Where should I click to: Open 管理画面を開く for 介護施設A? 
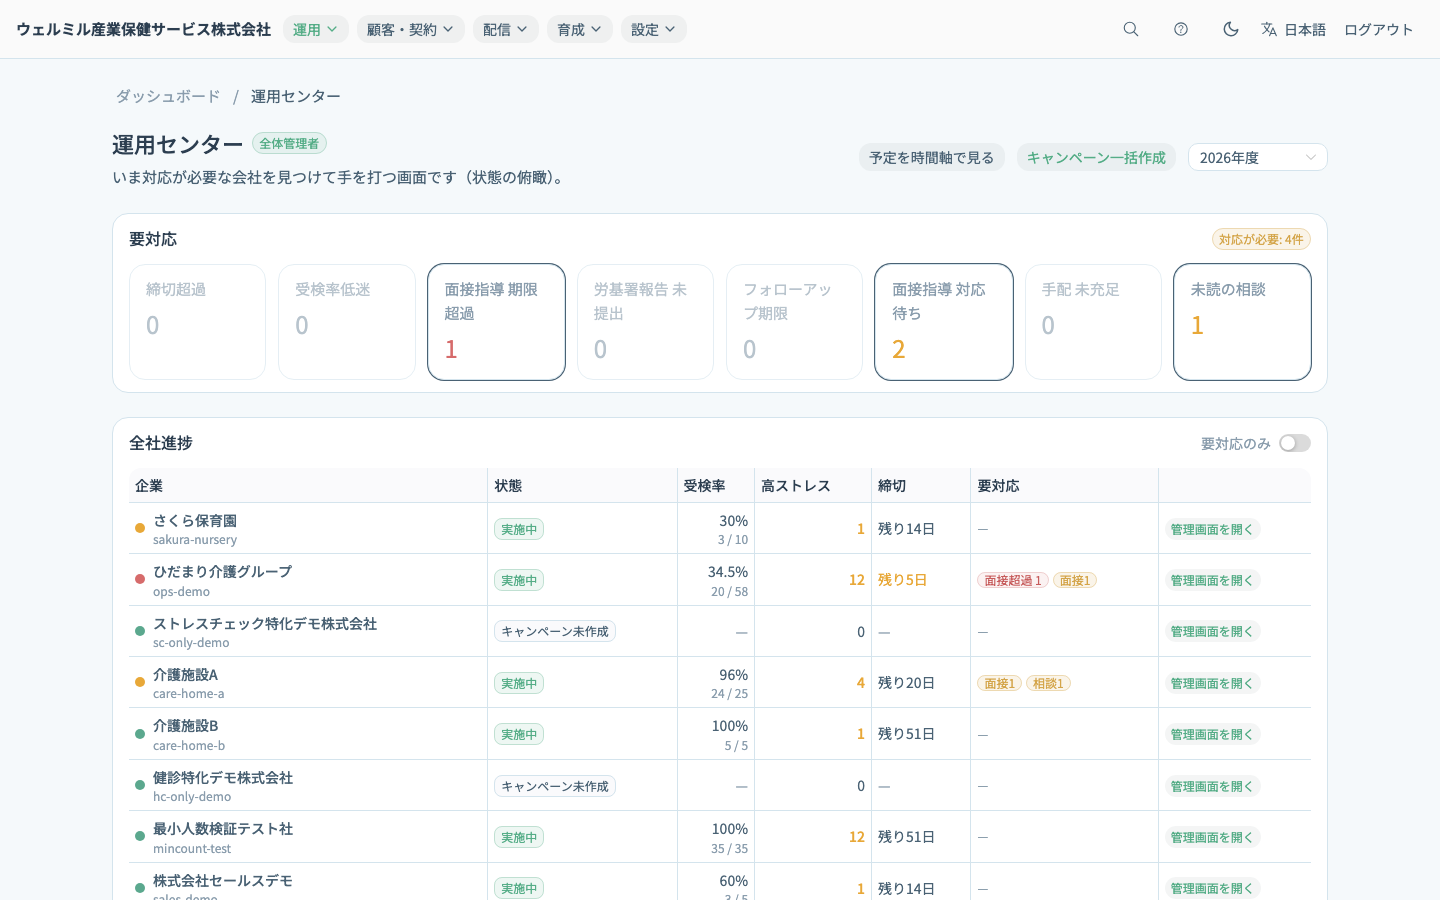1212,683
